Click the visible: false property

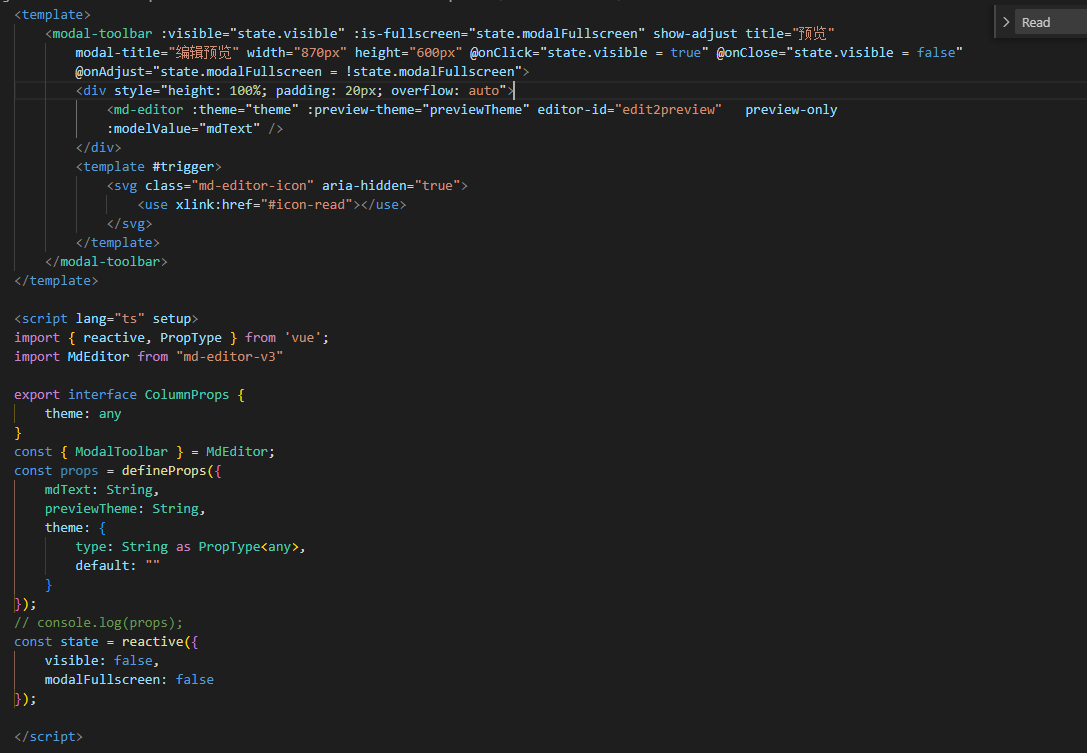(x=103, y=660)
